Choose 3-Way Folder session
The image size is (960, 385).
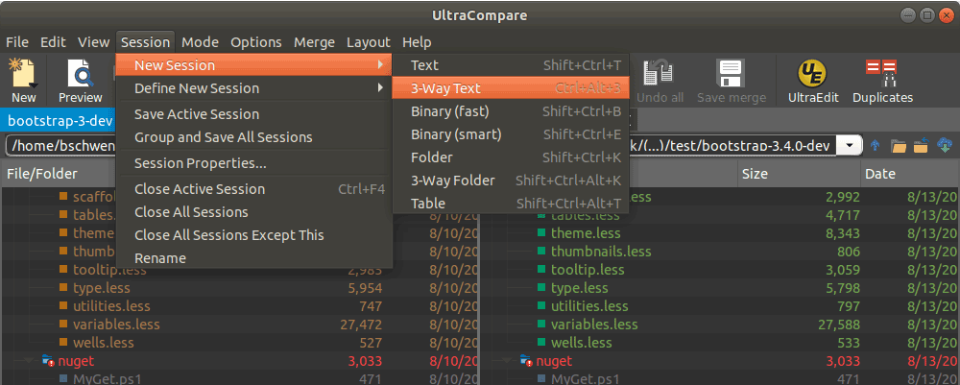[x=511, y=181]
